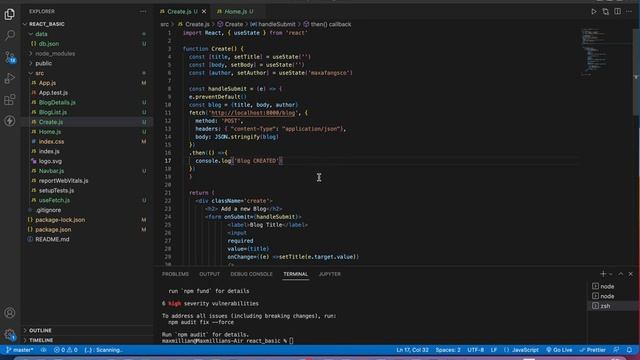Click the master branch indicator in status bar
Viewport: 640px width, 360px height.
pos(20,350)
